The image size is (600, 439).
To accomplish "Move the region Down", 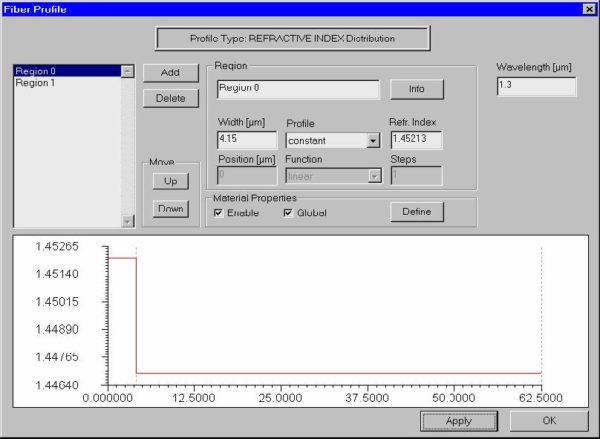I will point(171,209).
